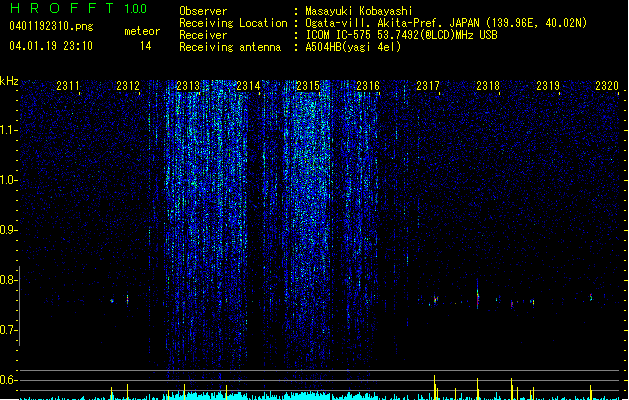Click the 2312 time marker
The height and width of the screenshot is (400, 629).
click(128, 86)
